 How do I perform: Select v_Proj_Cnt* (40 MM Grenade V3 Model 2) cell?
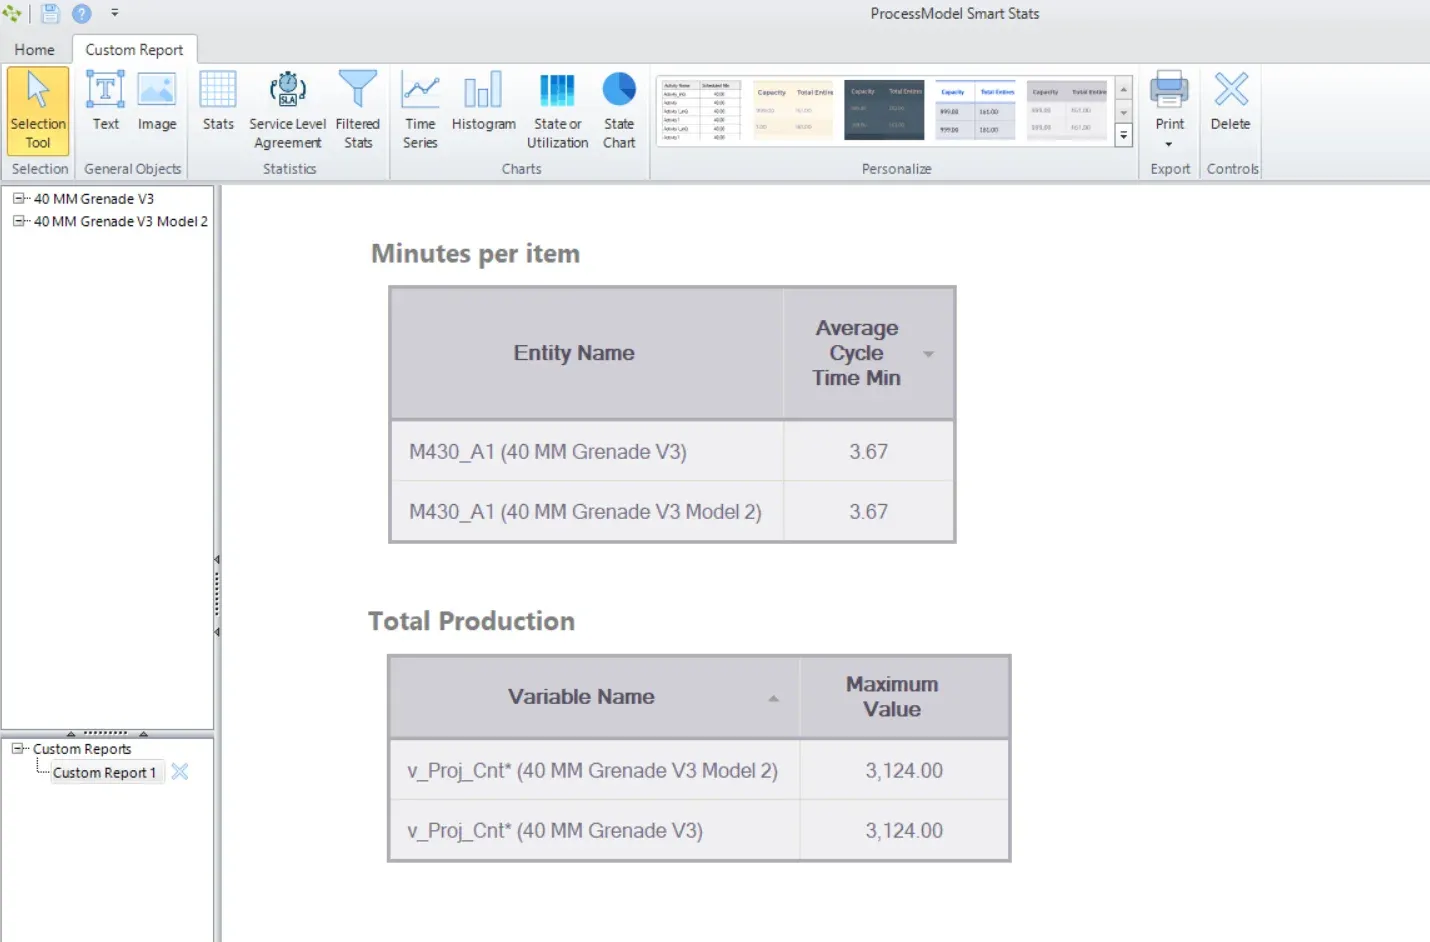point(595,770)
